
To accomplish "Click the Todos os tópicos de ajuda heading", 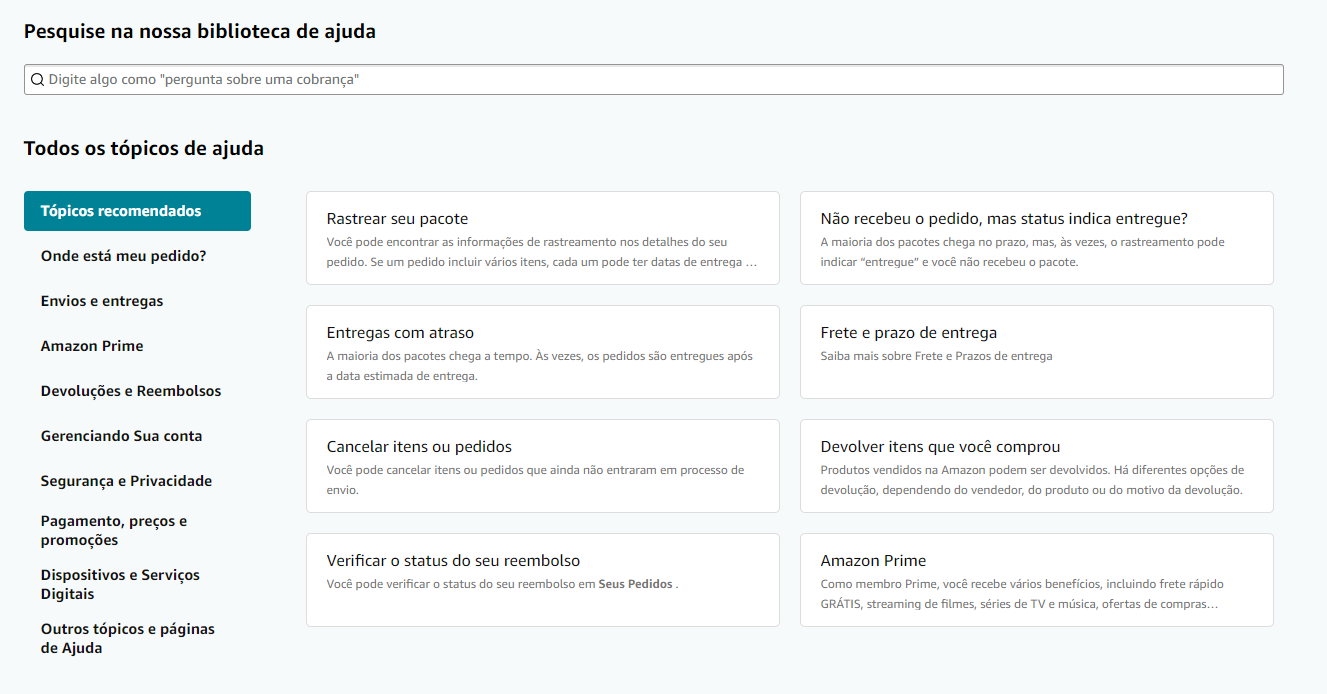I will [144, 149].
